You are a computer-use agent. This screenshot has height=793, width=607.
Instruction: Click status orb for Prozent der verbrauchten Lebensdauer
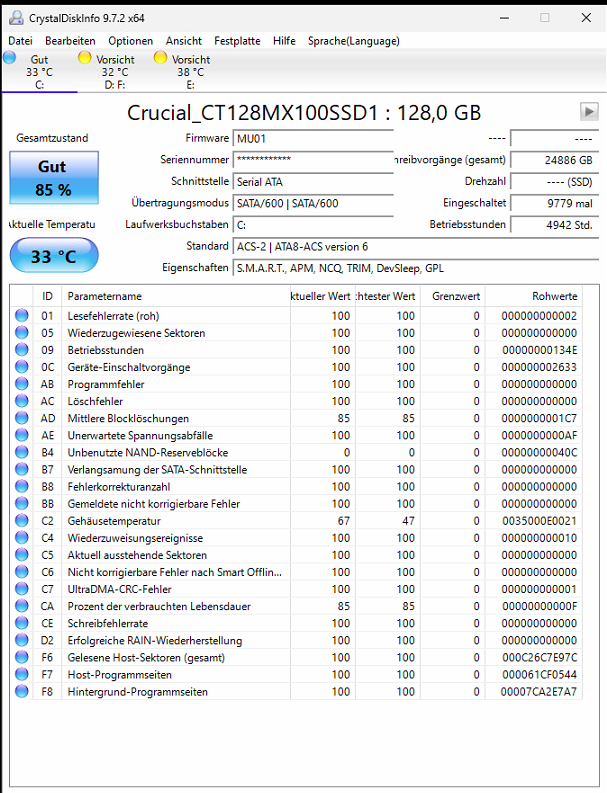click(22, 606)
